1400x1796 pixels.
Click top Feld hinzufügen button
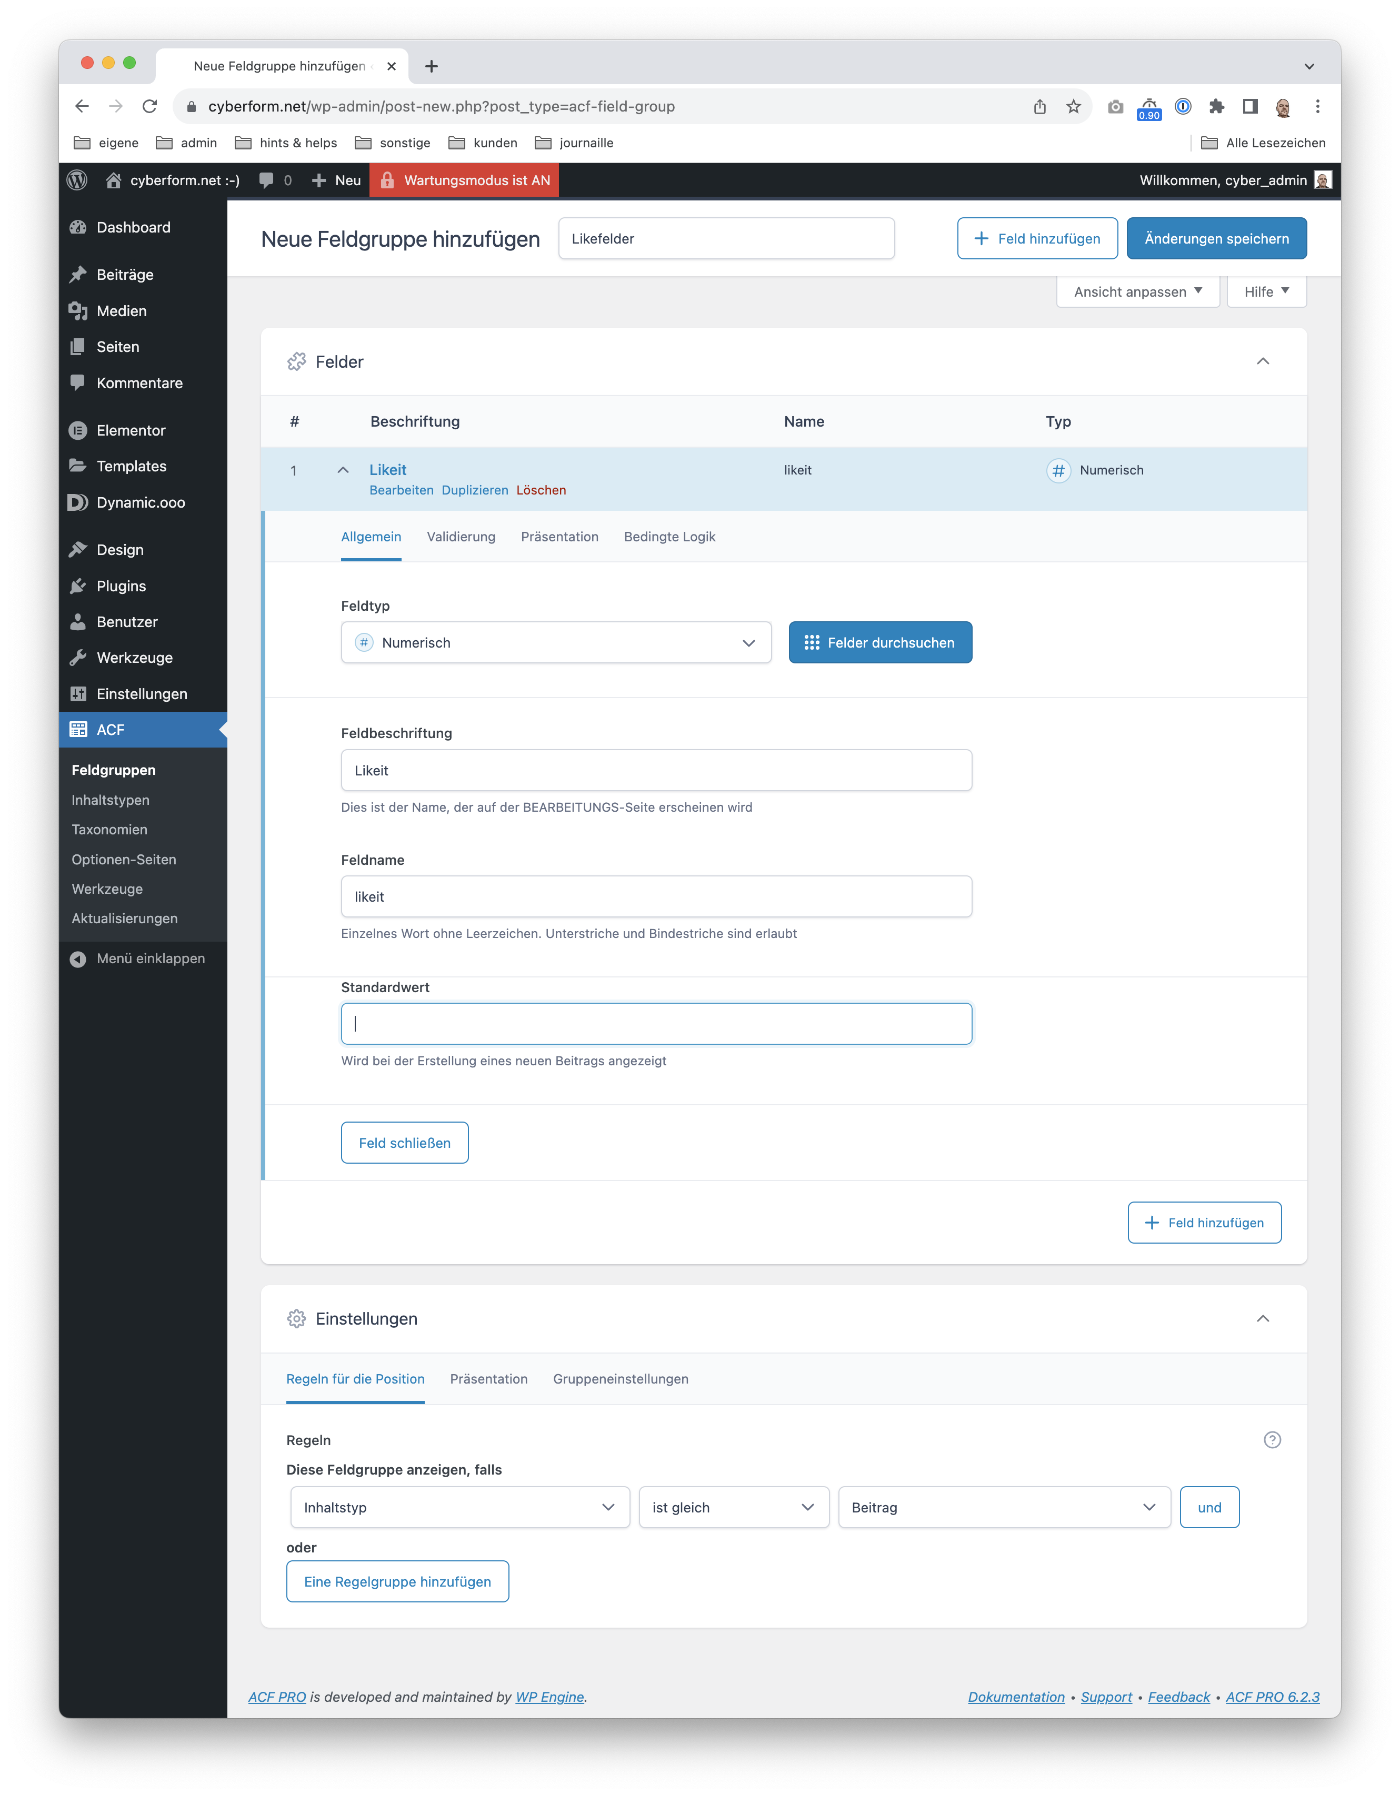[1037, 238]
